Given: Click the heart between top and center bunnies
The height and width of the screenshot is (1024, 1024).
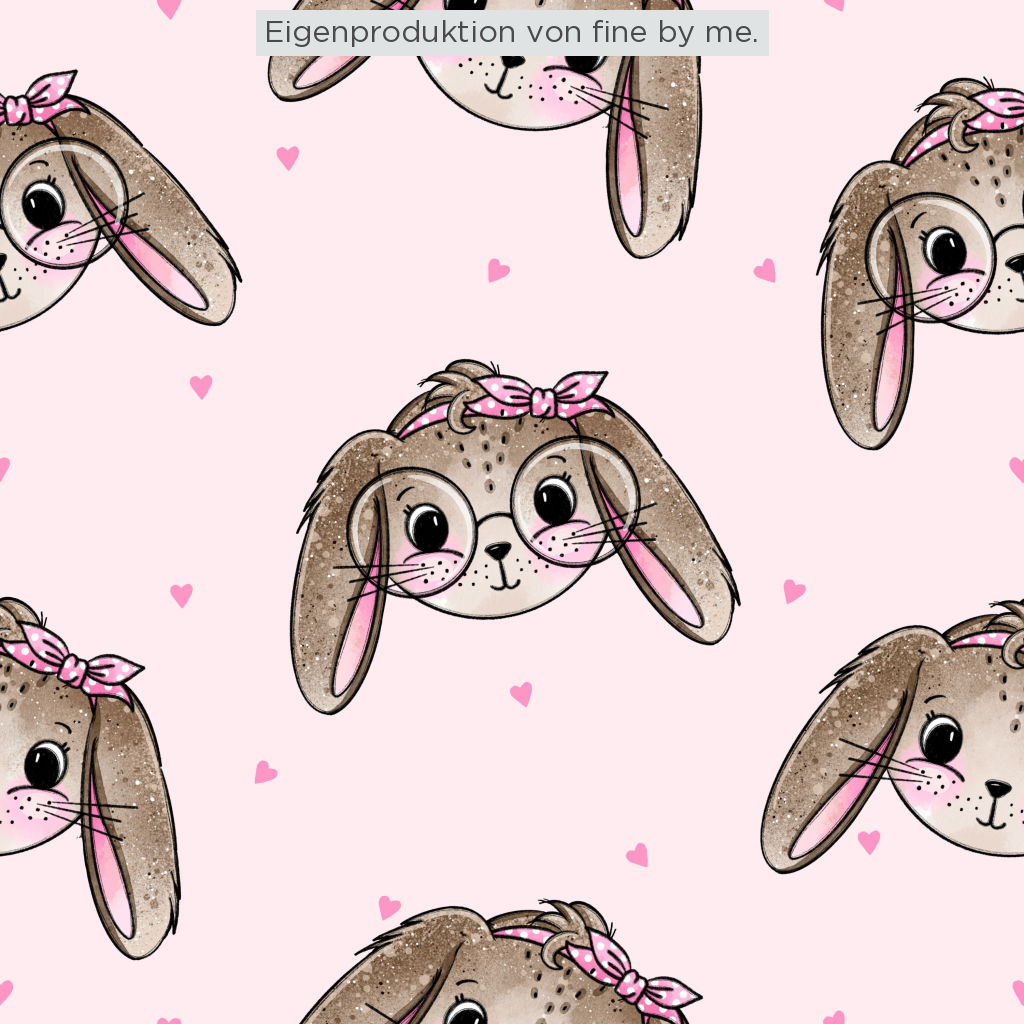Looking at the screenshot, I should coord(498,270).
